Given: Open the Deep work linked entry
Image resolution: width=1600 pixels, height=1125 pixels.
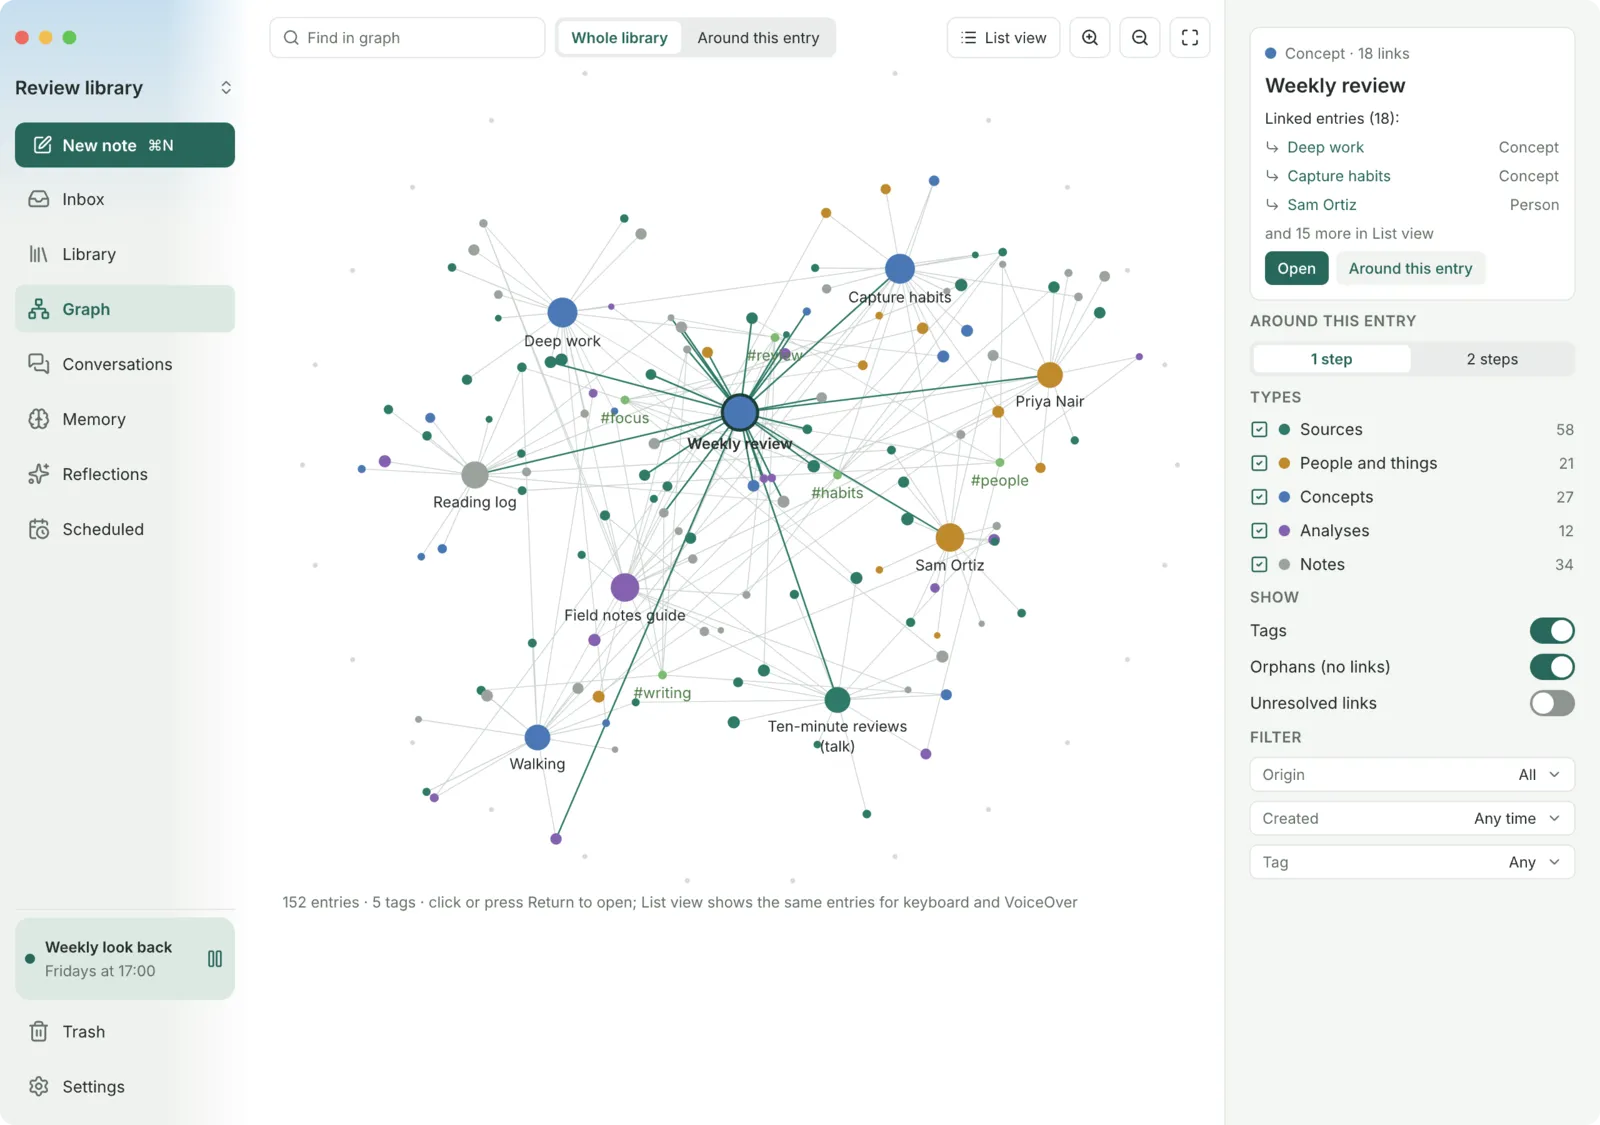Looking at the screenshot, I should tap(1325, 147).
